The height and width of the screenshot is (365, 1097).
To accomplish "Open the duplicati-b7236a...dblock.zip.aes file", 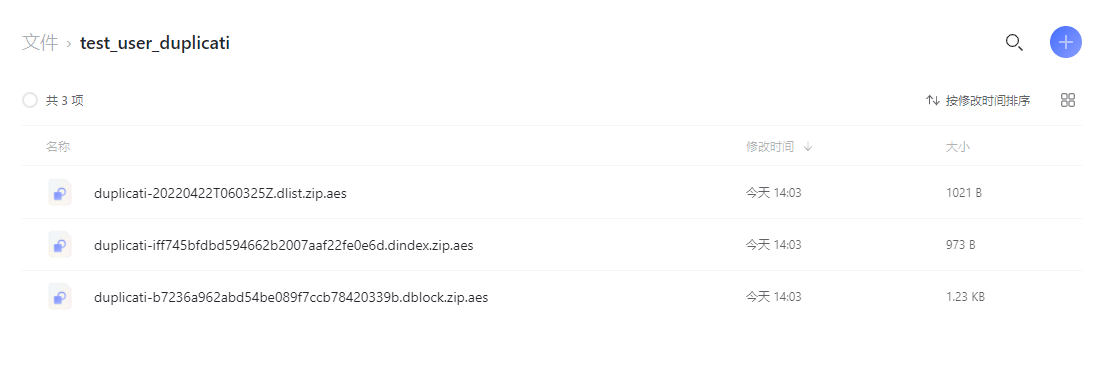I will coord(291,297).
